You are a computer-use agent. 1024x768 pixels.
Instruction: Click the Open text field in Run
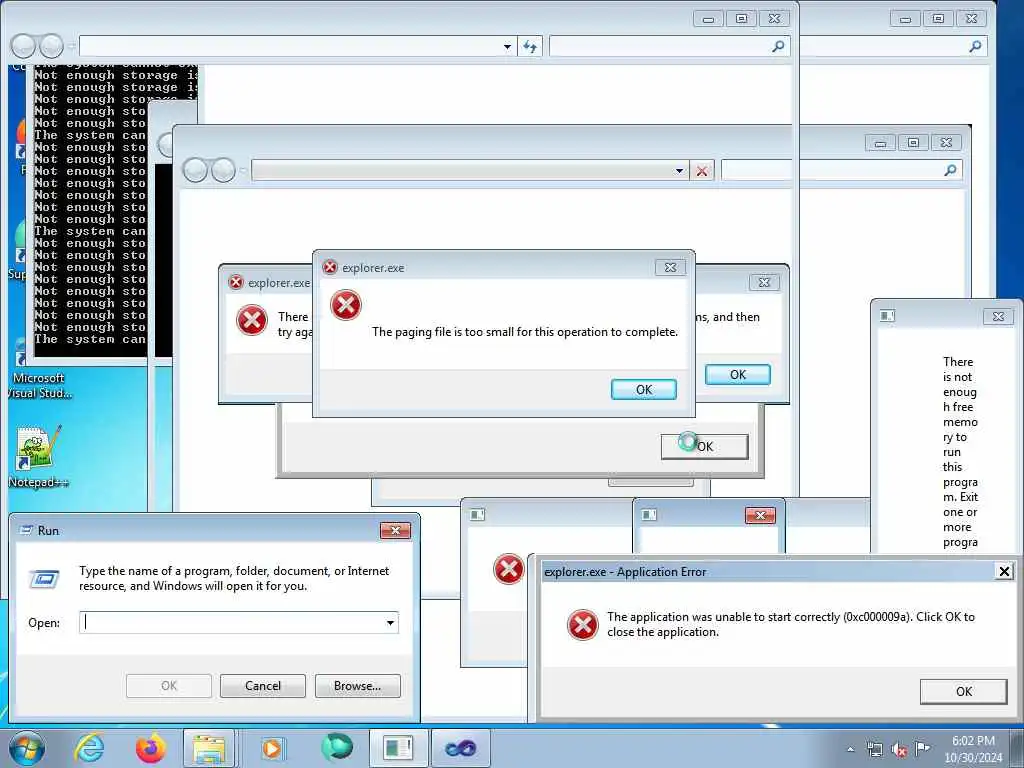tap(232, 622)
